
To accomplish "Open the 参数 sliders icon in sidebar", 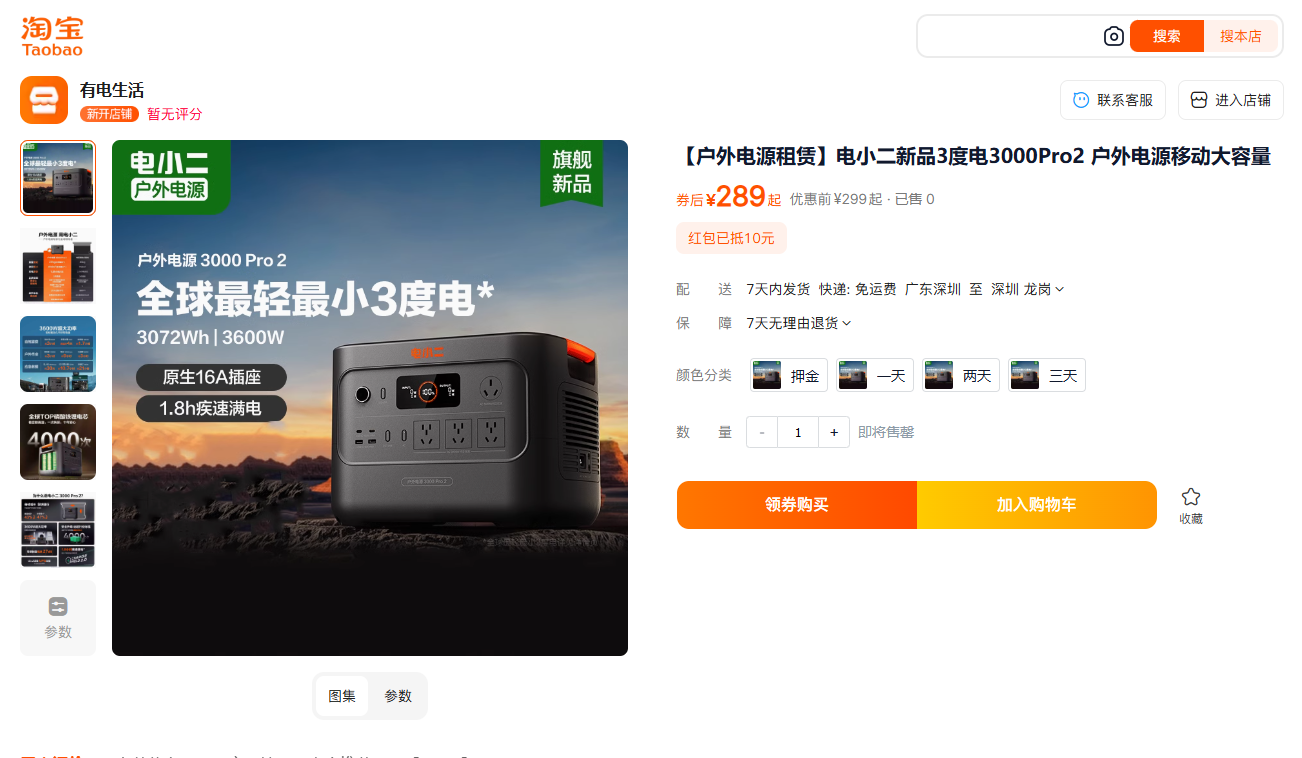I will coord(58,607).
